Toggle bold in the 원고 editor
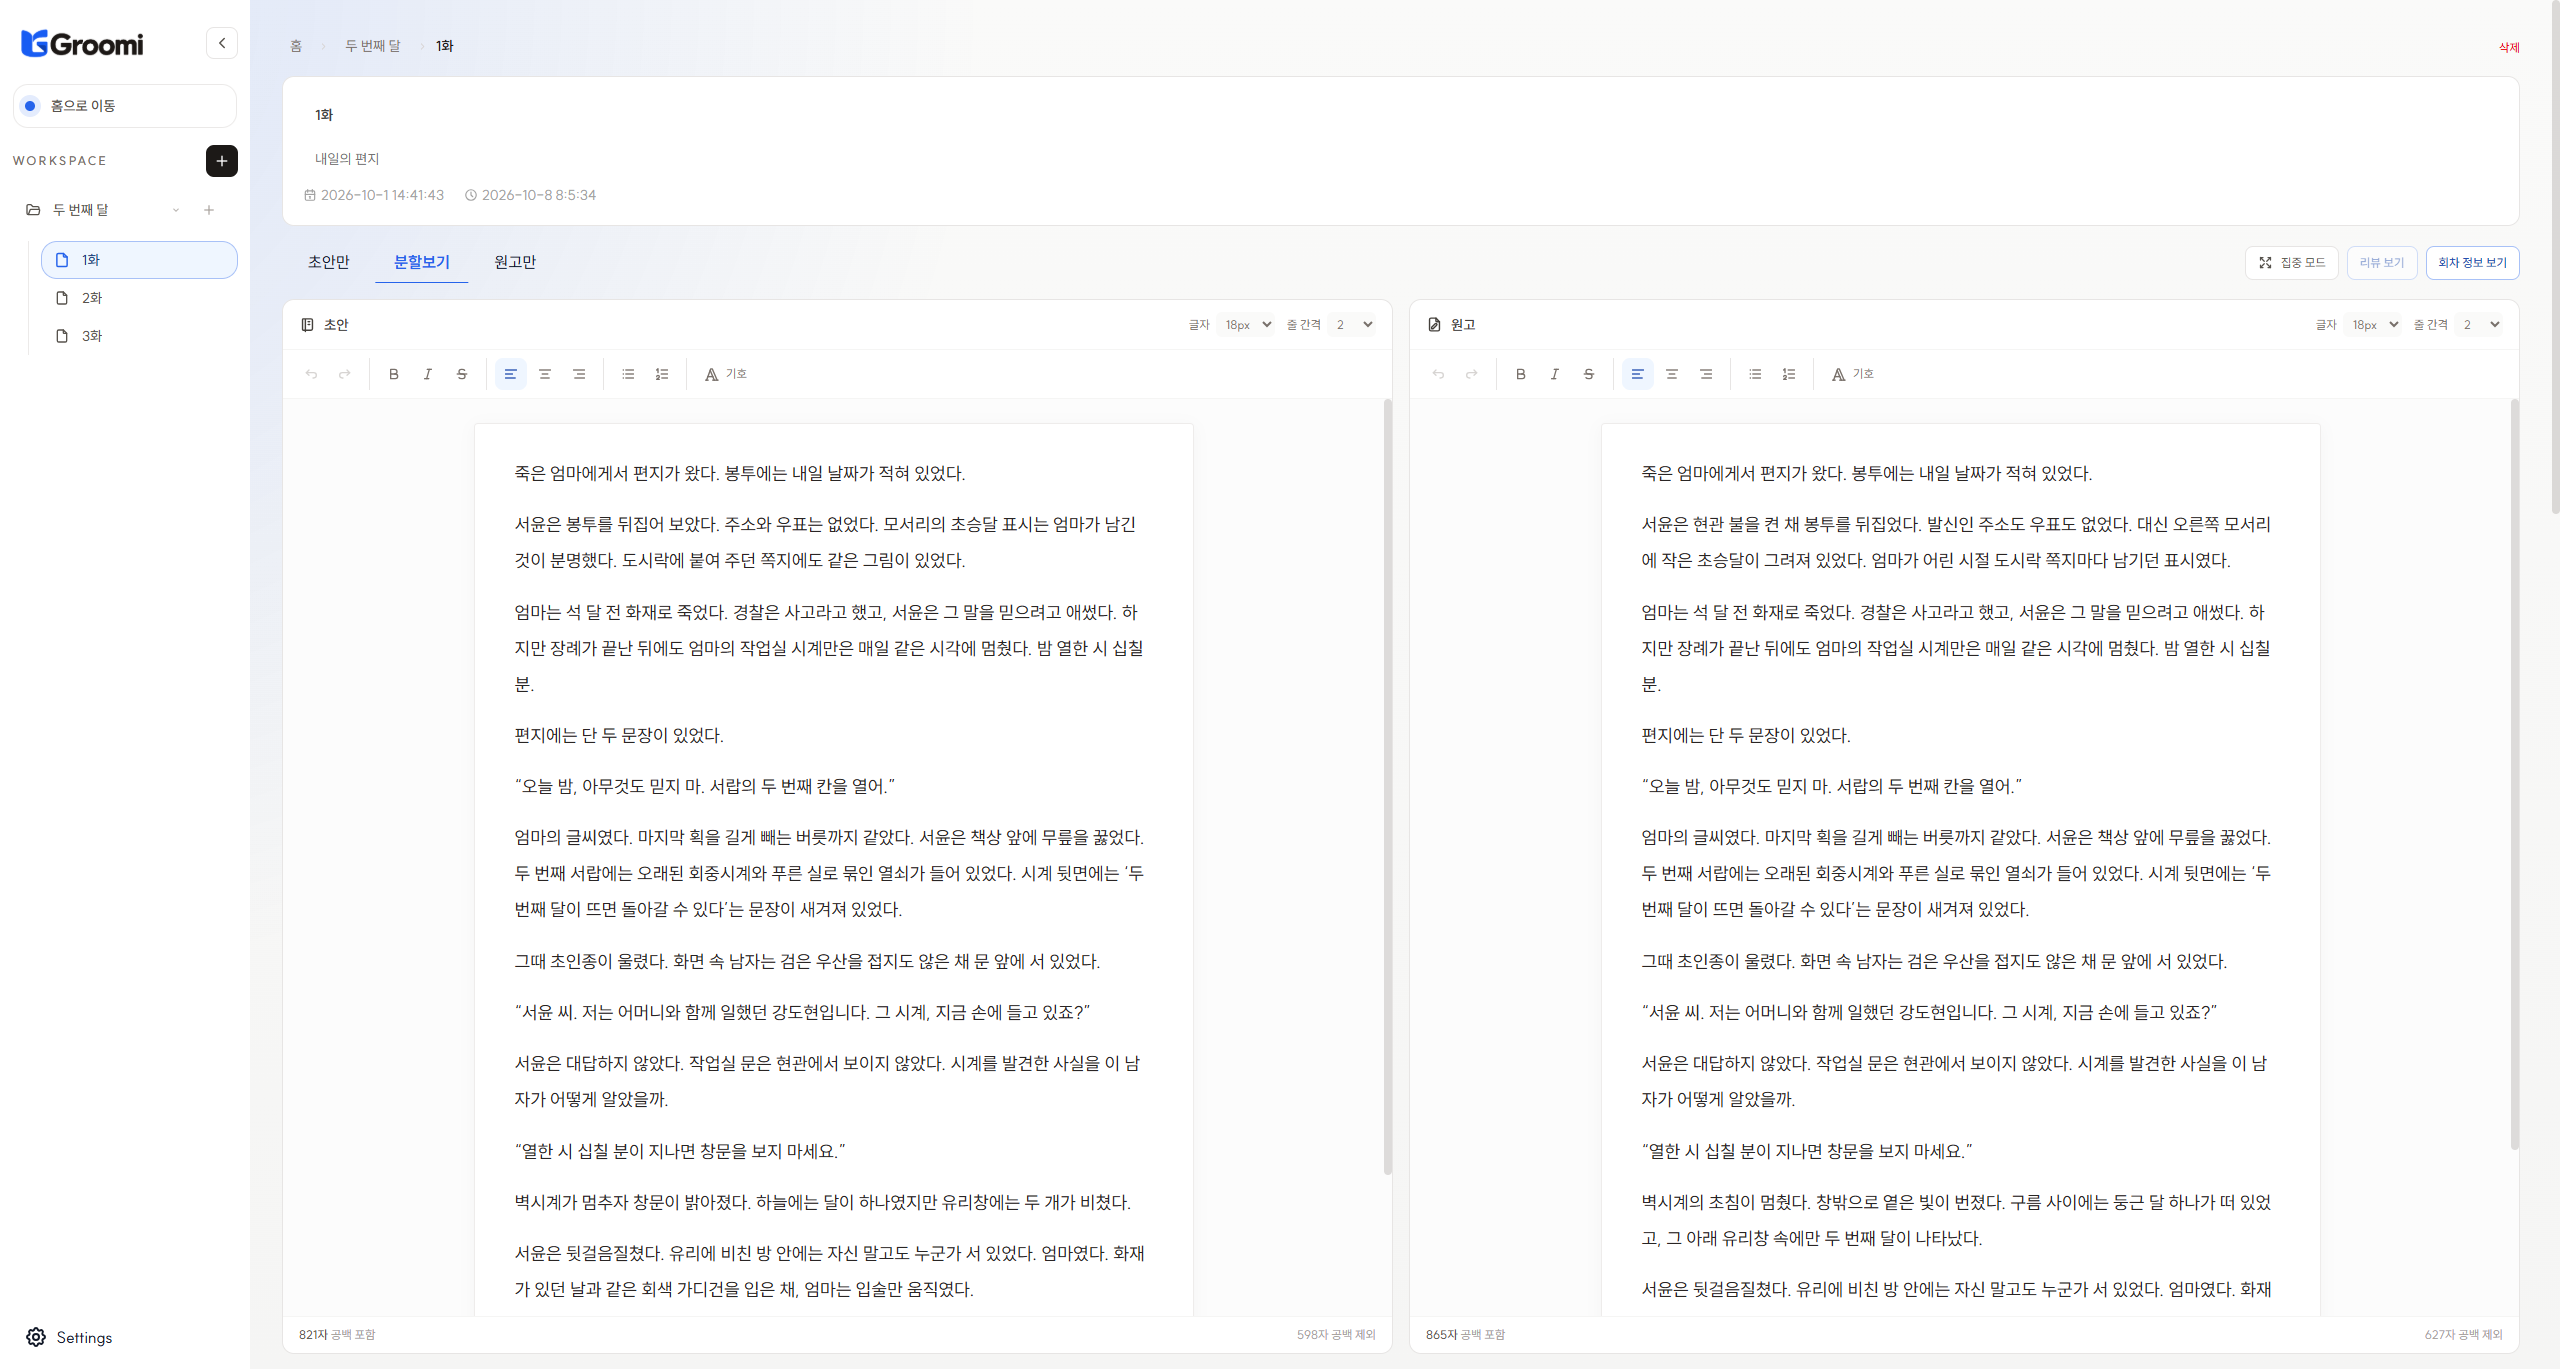The image size is (2560, 1369). coord(1521,375)
